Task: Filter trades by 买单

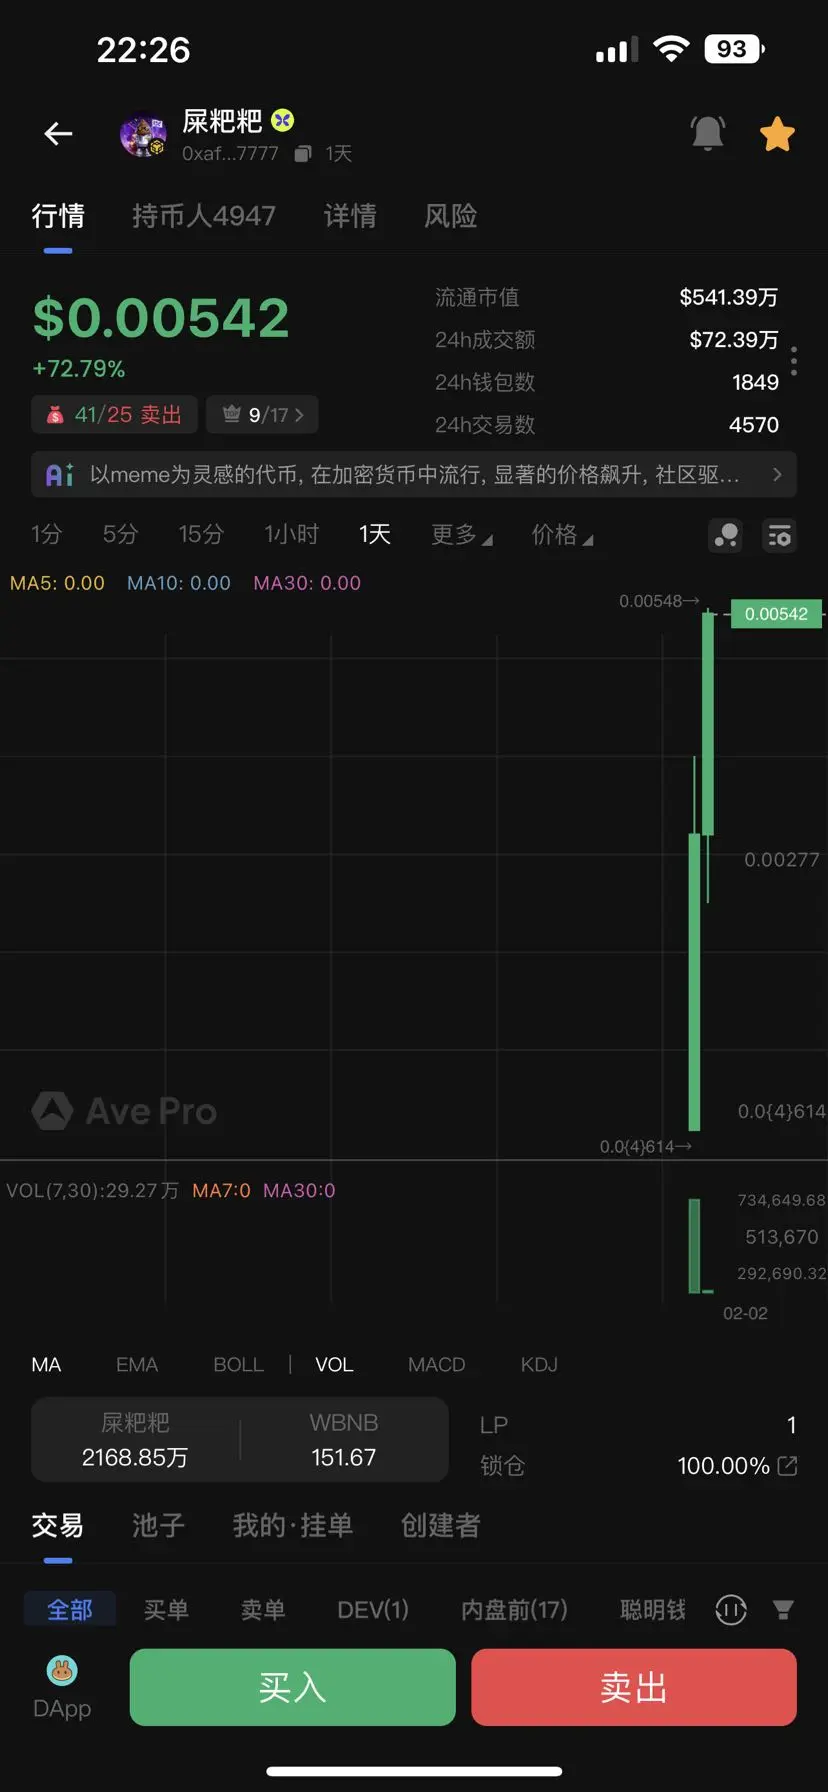Action: point(166,1610)
